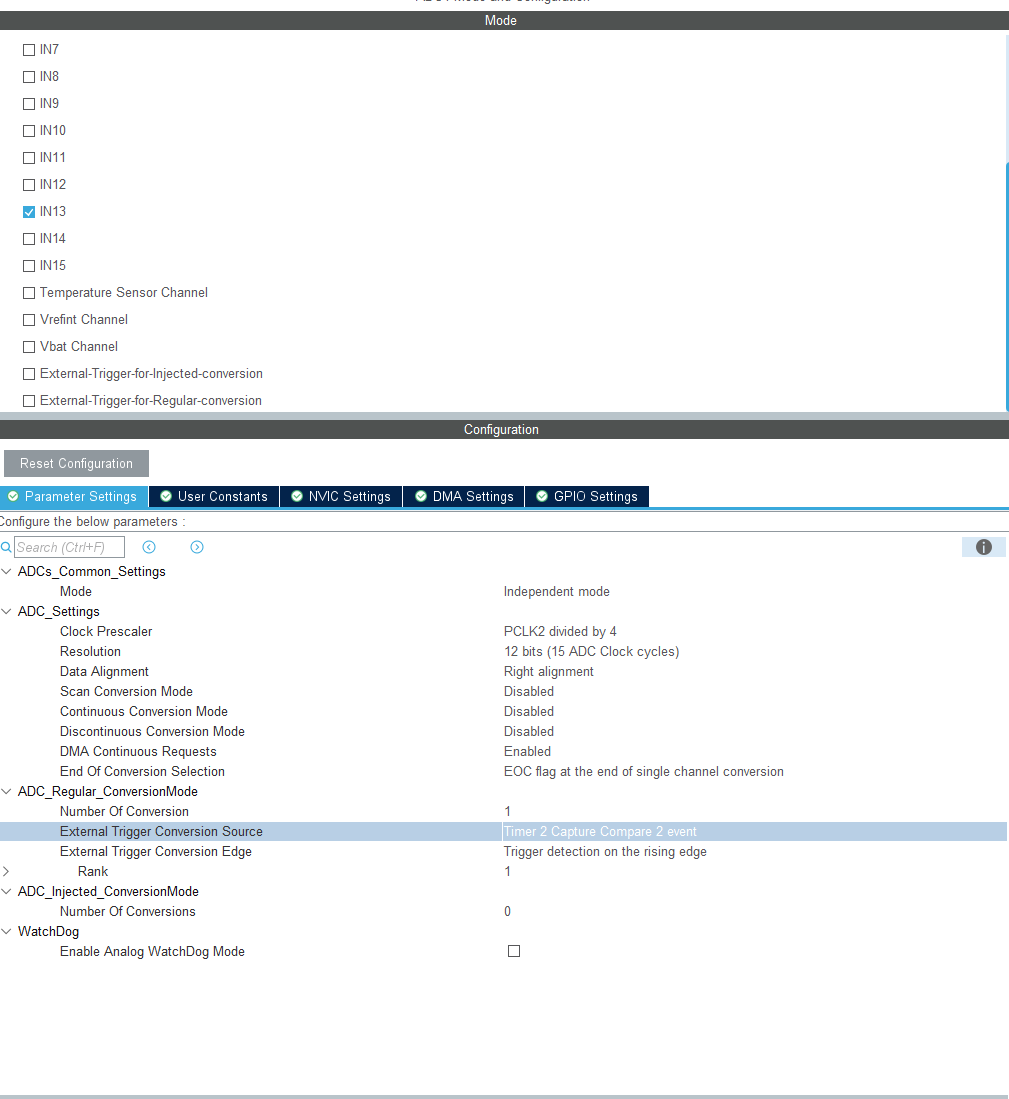
Task: Click the Search (Ctrl+F) field
Action: pos(69,547)
